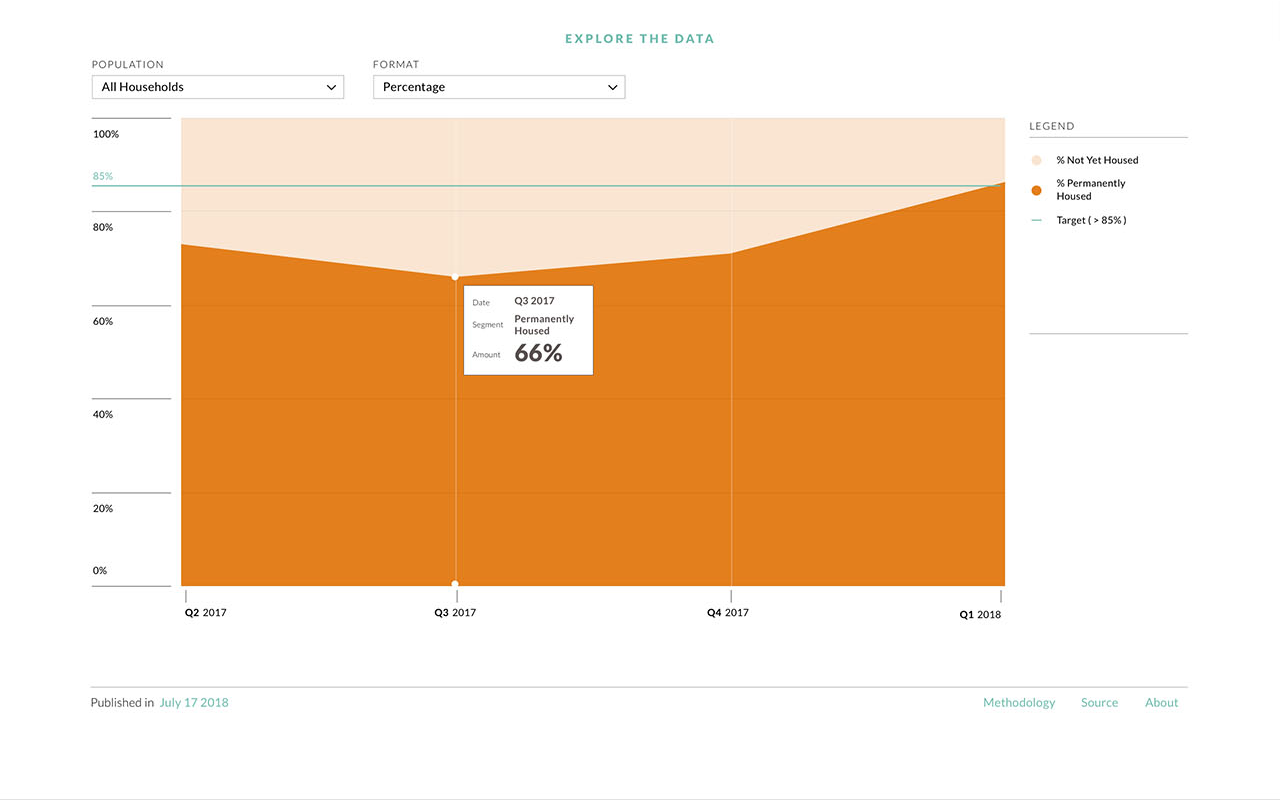Select the Q3 2017 data point marker
1280x800 pixels.
click(455, 278)
